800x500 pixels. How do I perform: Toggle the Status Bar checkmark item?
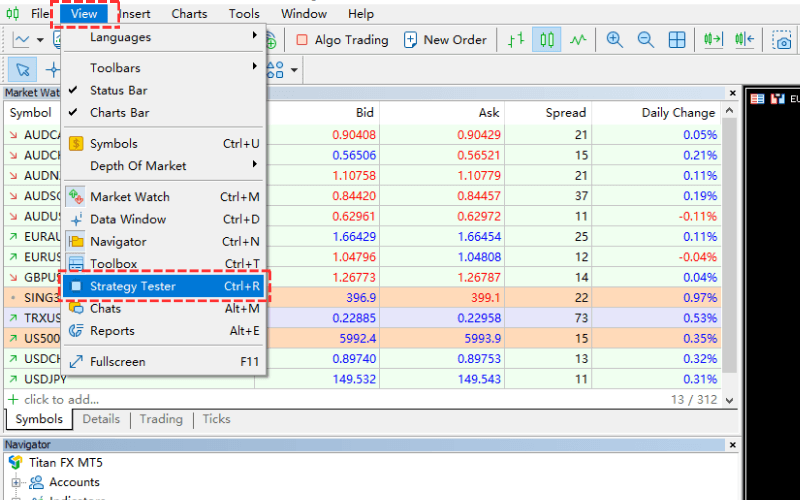pos(118,90)
